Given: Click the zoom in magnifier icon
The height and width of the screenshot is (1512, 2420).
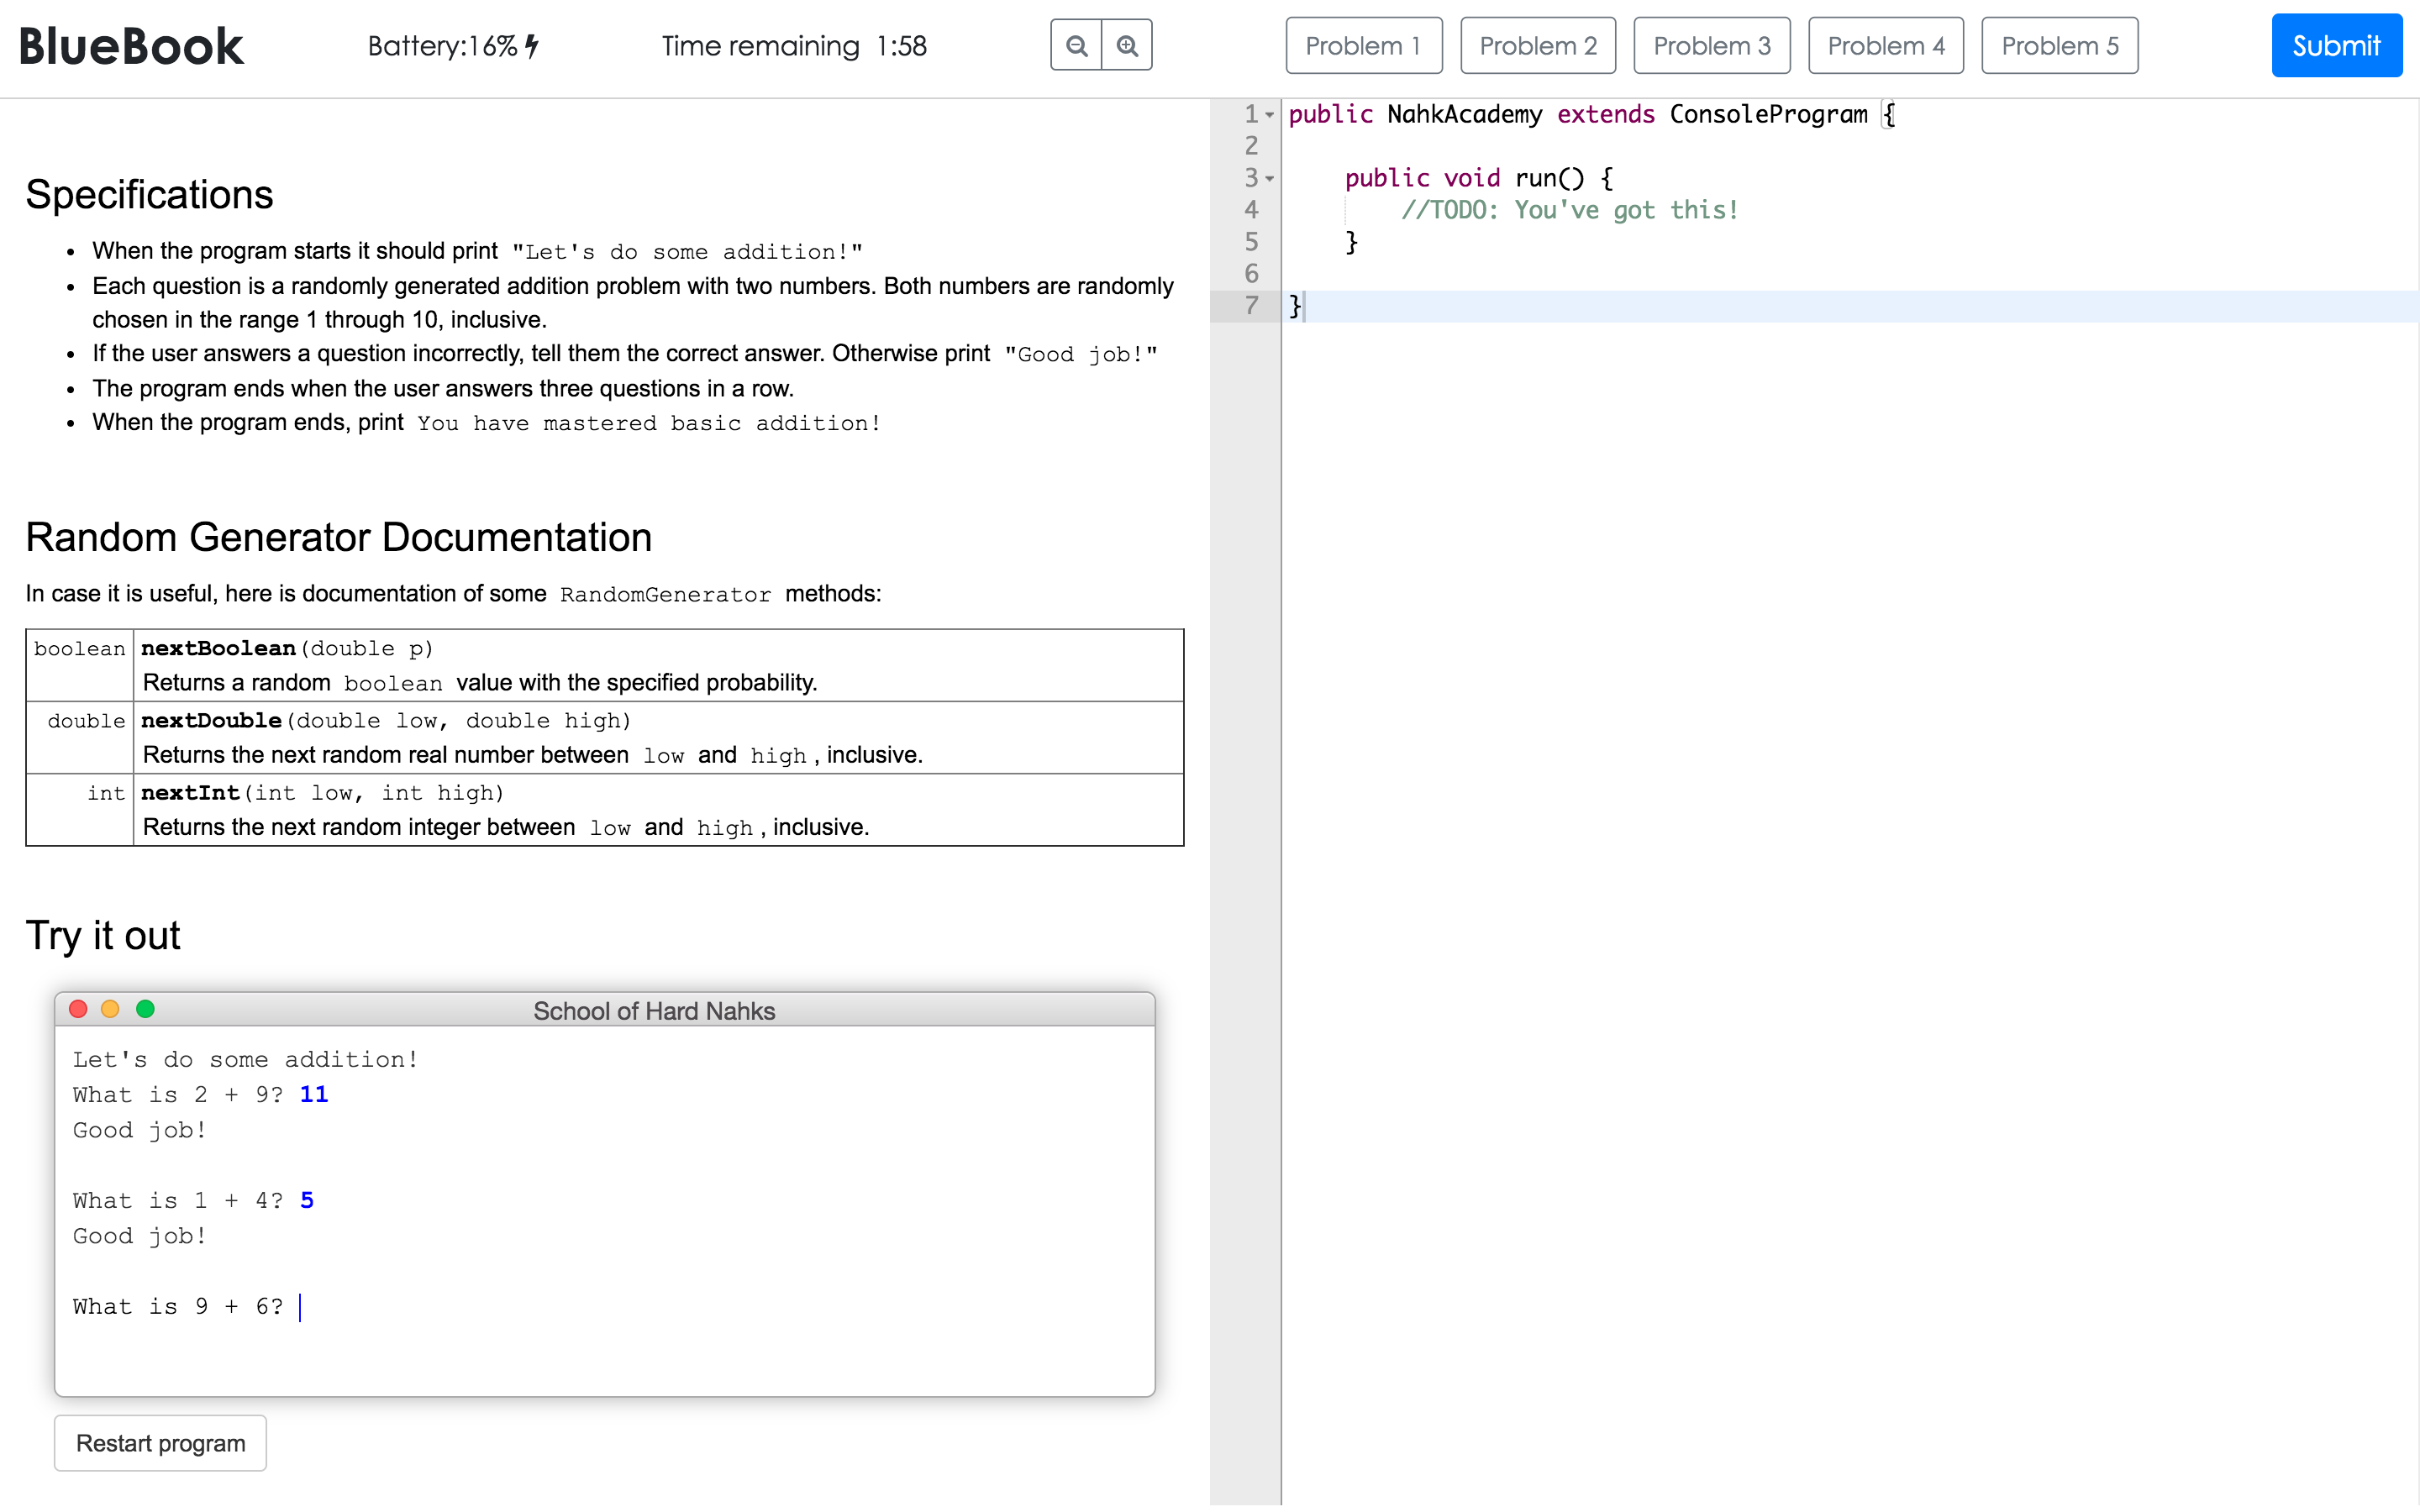Looking at the screenshot, I should click(x=1127, y=46).
